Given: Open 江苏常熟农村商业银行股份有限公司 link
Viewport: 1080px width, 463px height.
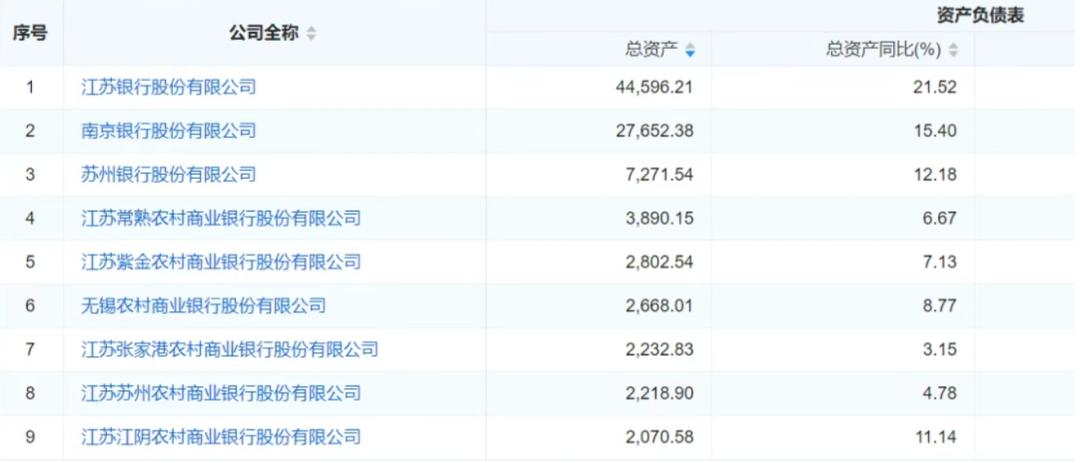Looking at the screenshot, I should click(x=221, y=218).
